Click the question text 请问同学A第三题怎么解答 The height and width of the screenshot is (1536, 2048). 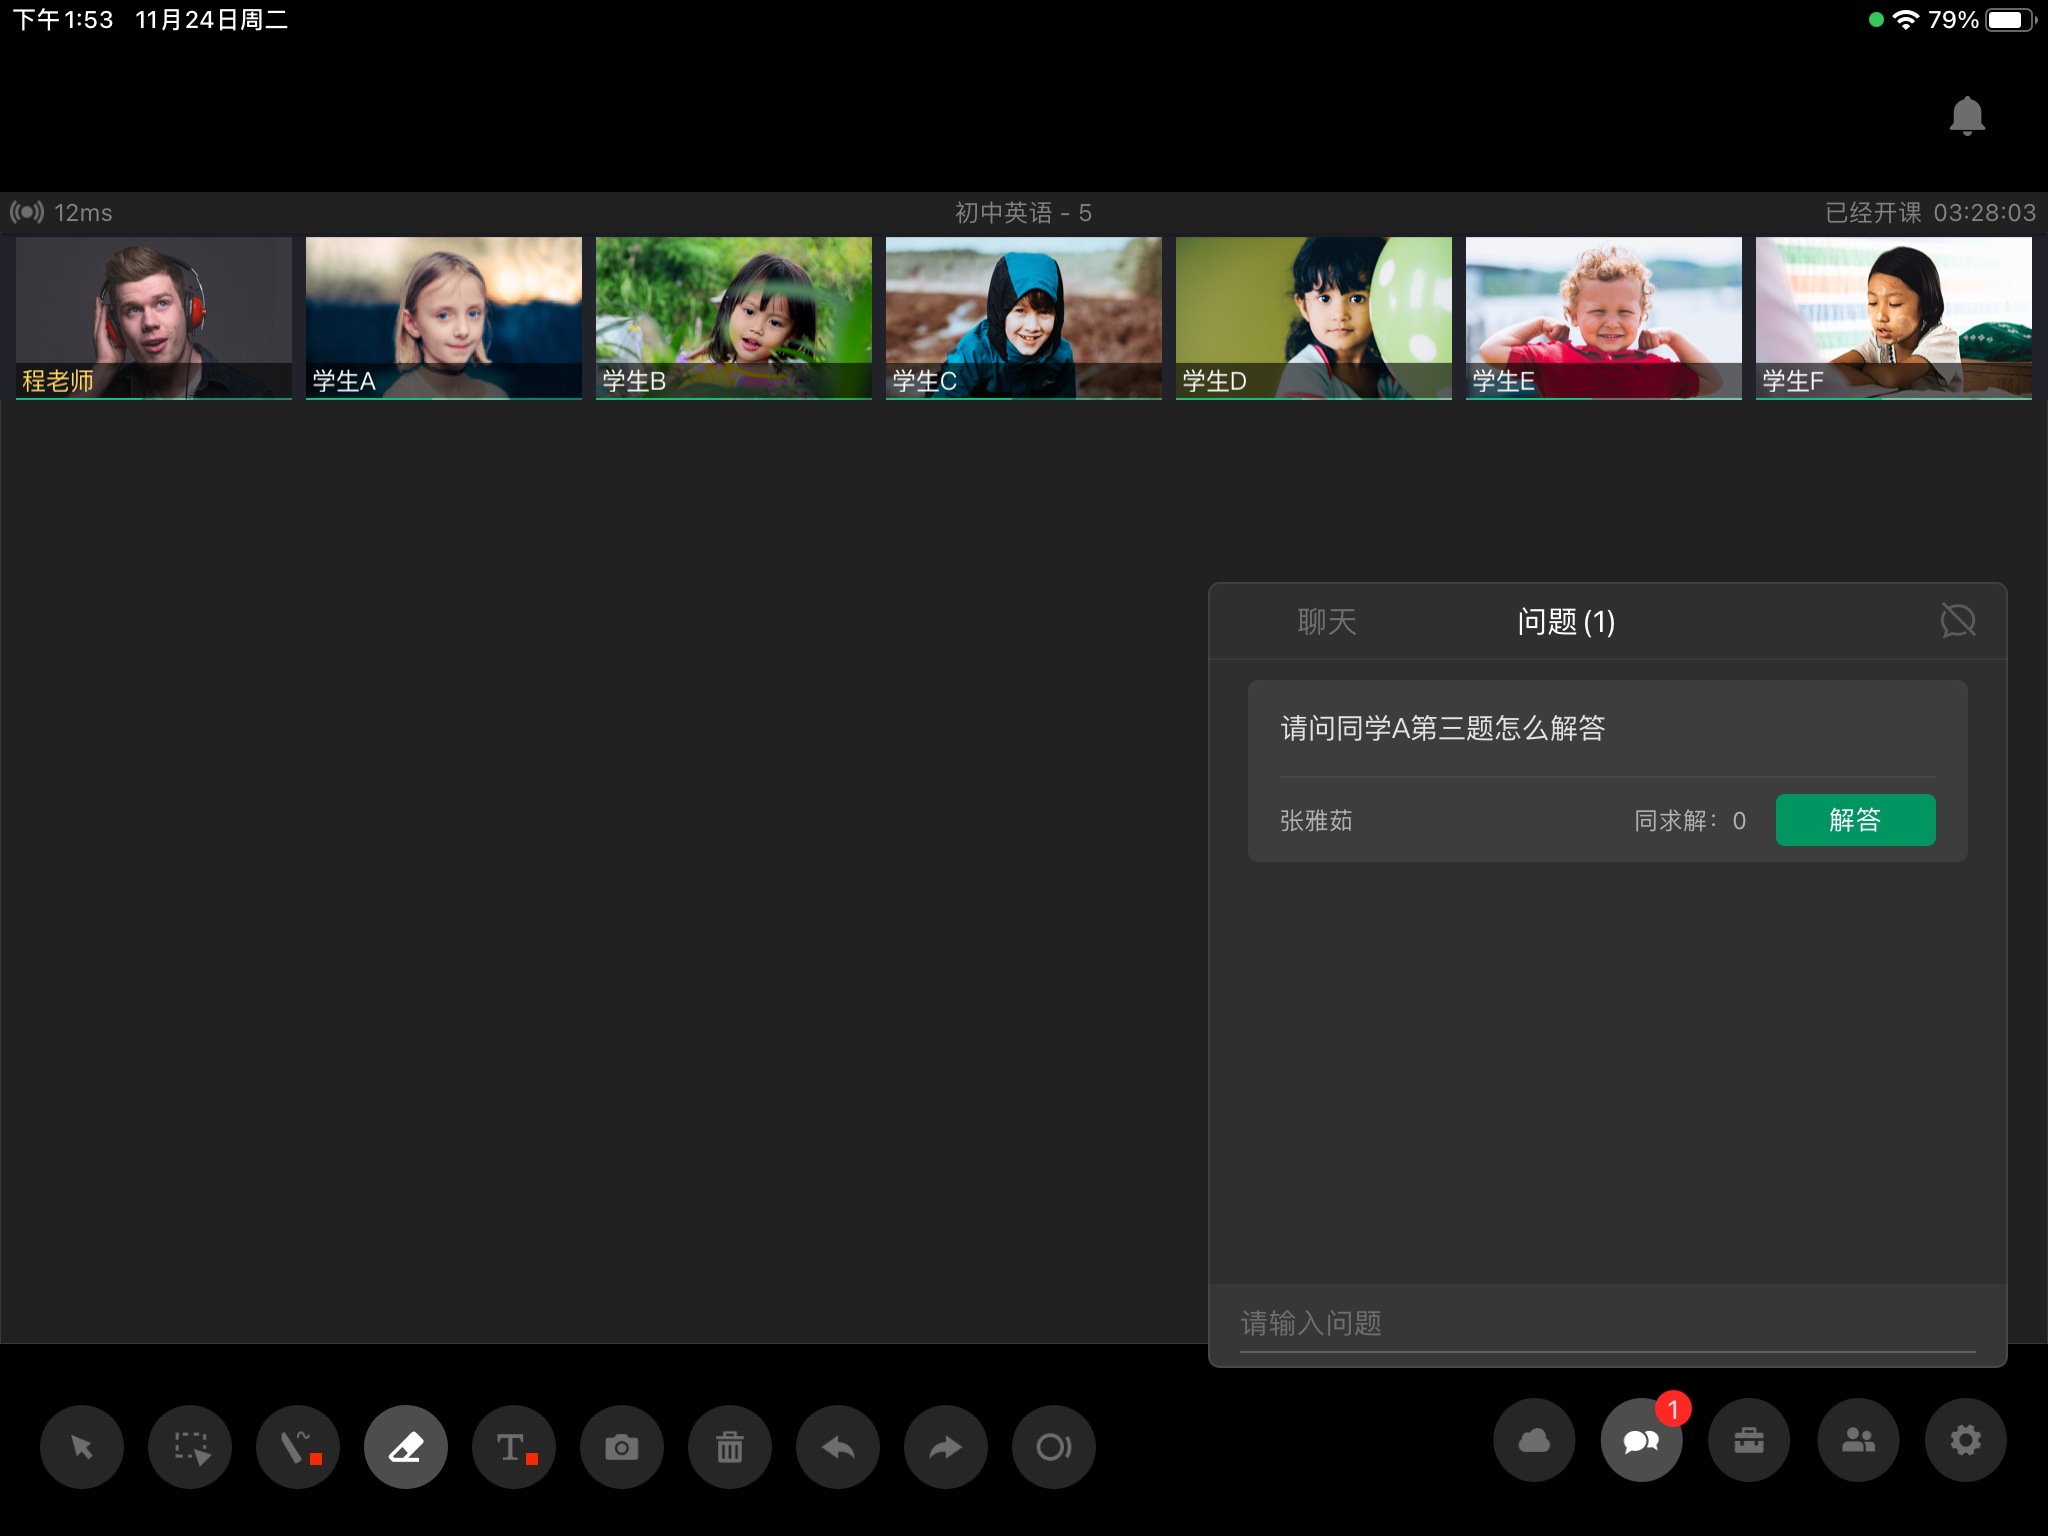coord(1443,728)
